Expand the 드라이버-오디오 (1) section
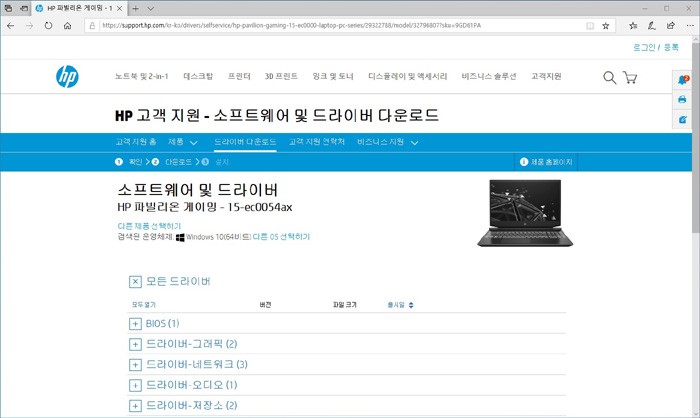The image size is (700, 418). [135, 385]
